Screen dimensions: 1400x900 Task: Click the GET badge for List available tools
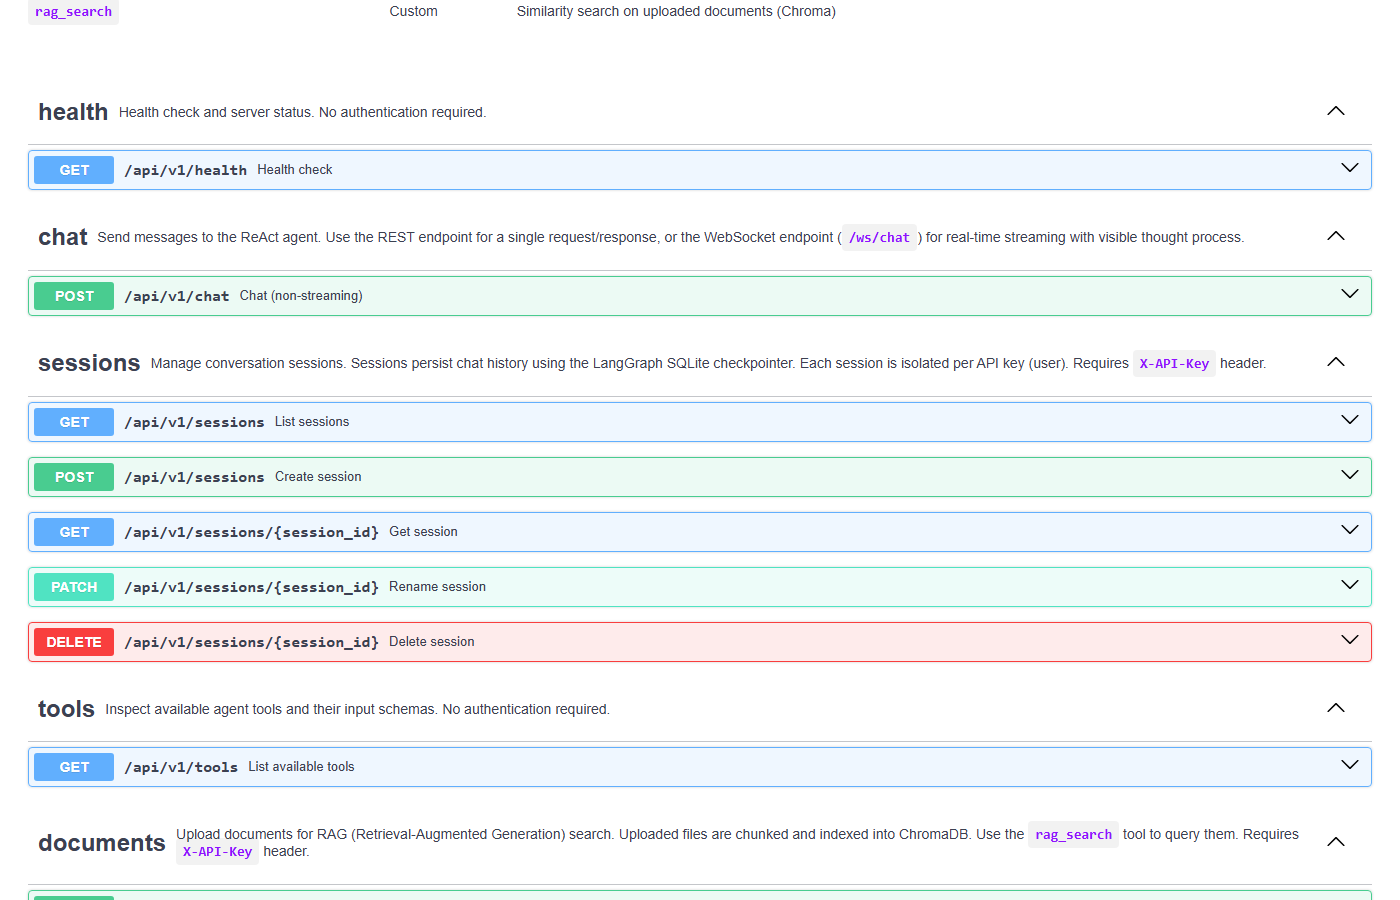pyautogui.click(x=74, y=767)
